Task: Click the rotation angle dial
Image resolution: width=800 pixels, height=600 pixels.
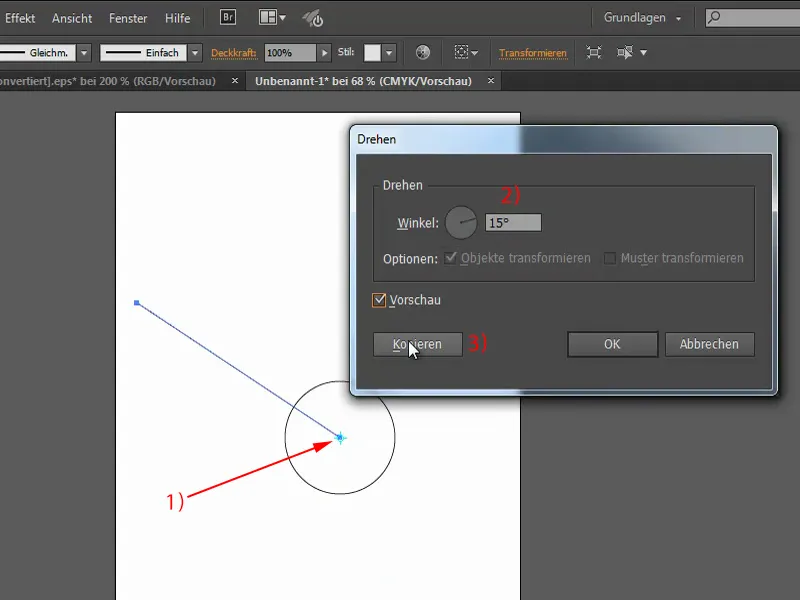Action: coord(461,222)
